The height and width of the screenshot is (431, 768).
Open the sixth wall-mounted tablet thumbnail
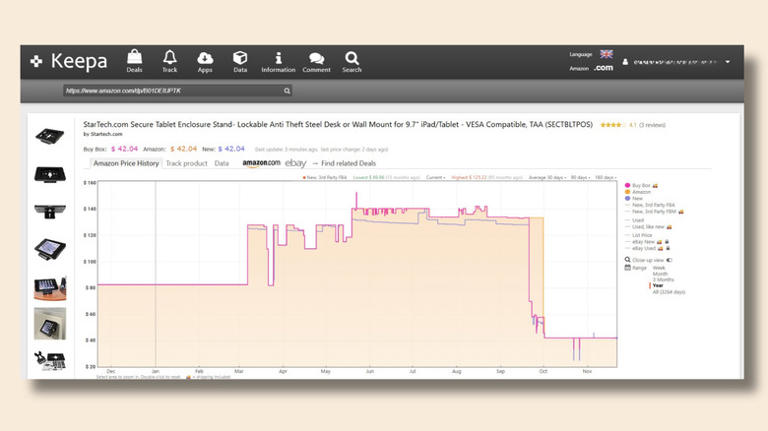tap(49, 324)
